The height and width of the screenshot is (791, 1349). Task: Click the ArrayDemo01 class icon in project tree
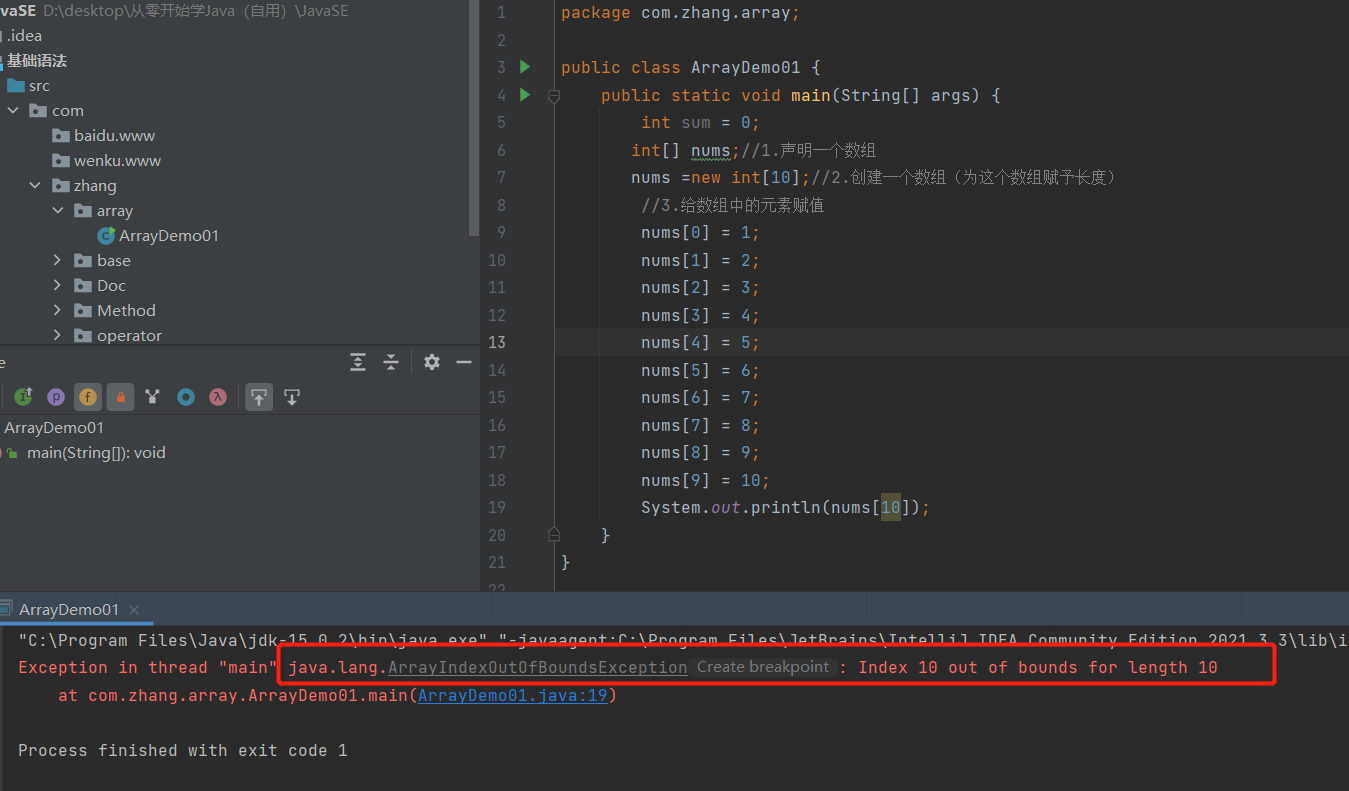[x=106, y=236]
